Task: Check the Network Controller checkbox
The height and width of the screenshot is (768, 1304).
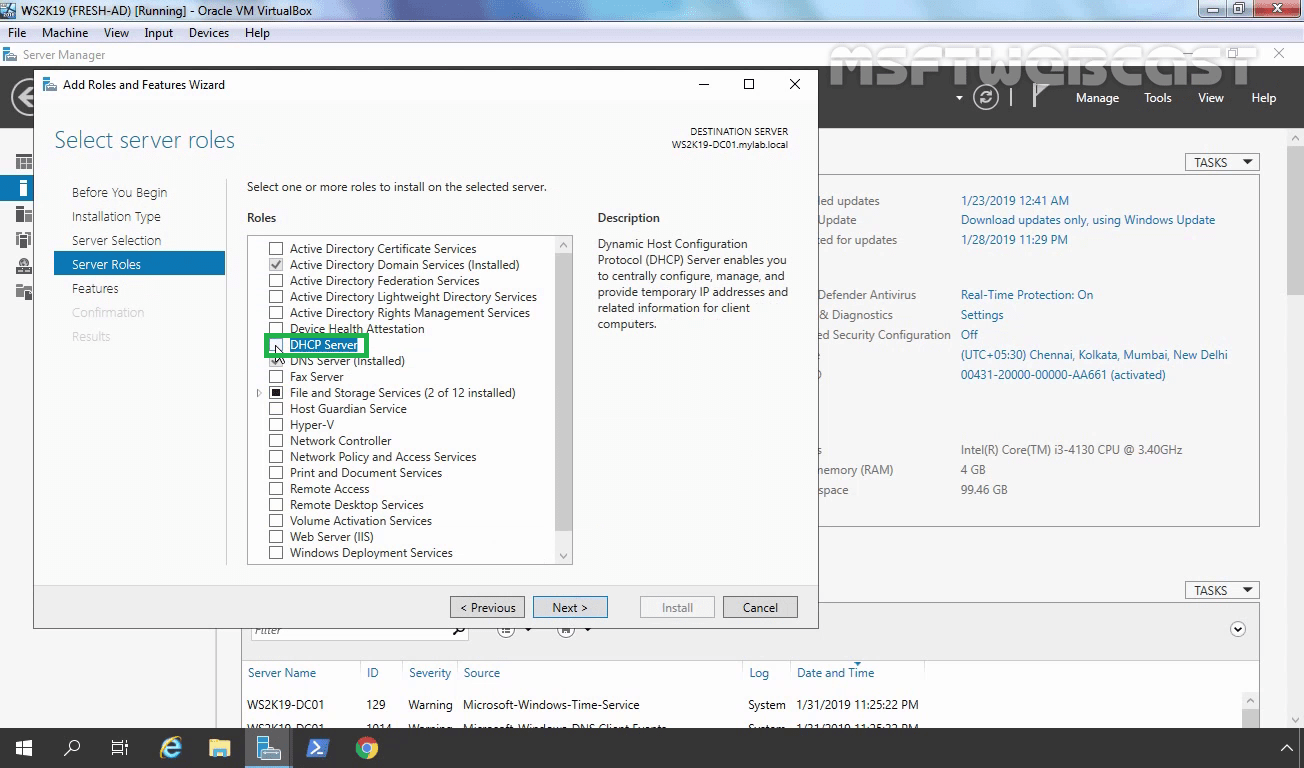Action: pyautogui.click(x=276, y=441)
